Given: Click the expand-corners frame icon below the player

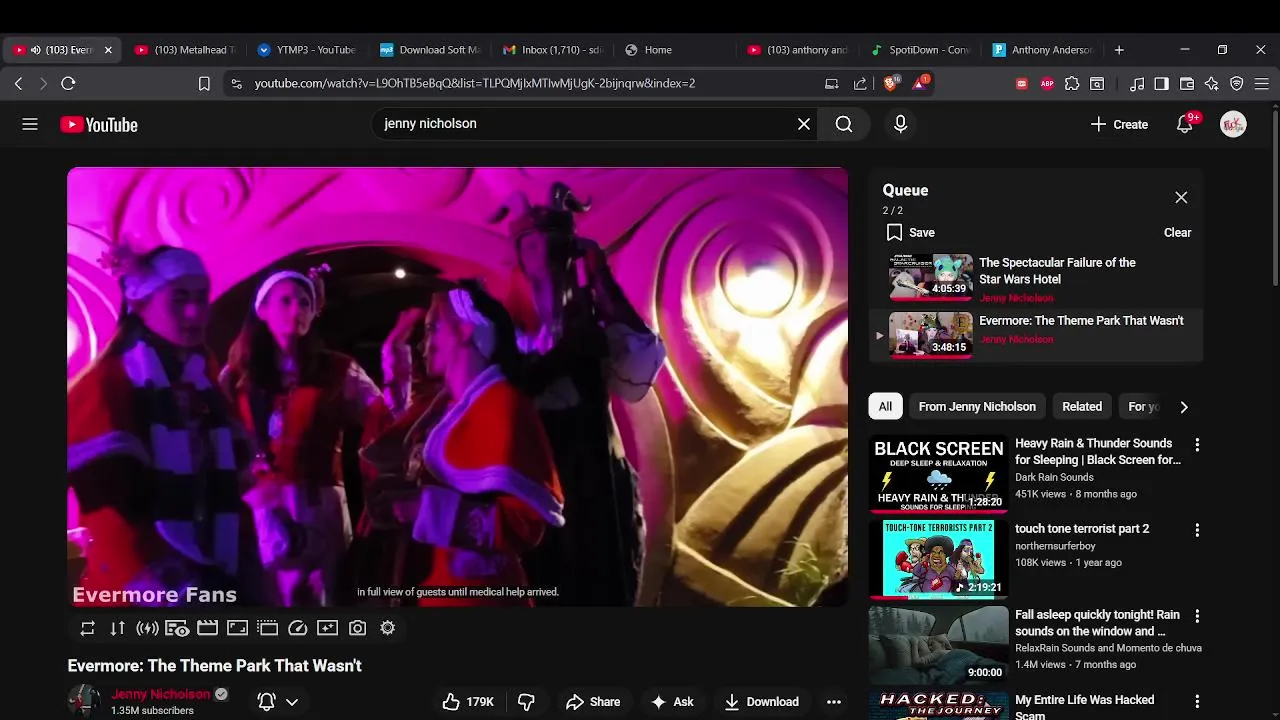Looking at the screenshot, I should pos(237,628).
